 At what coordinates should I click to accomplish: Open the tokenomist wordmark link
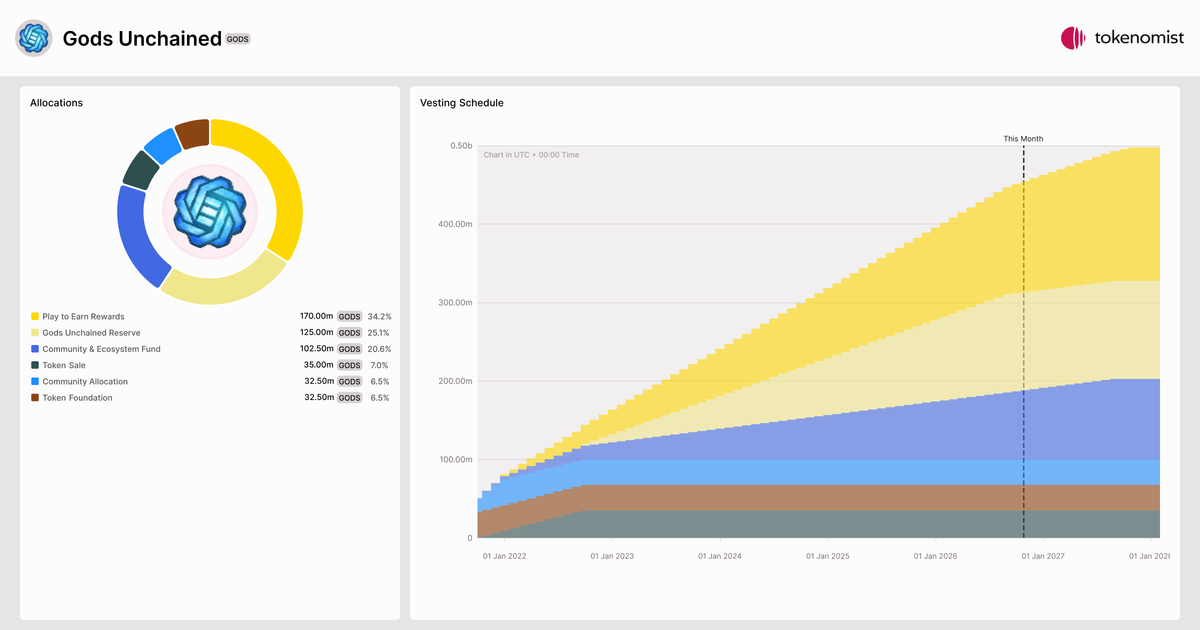1139,38
